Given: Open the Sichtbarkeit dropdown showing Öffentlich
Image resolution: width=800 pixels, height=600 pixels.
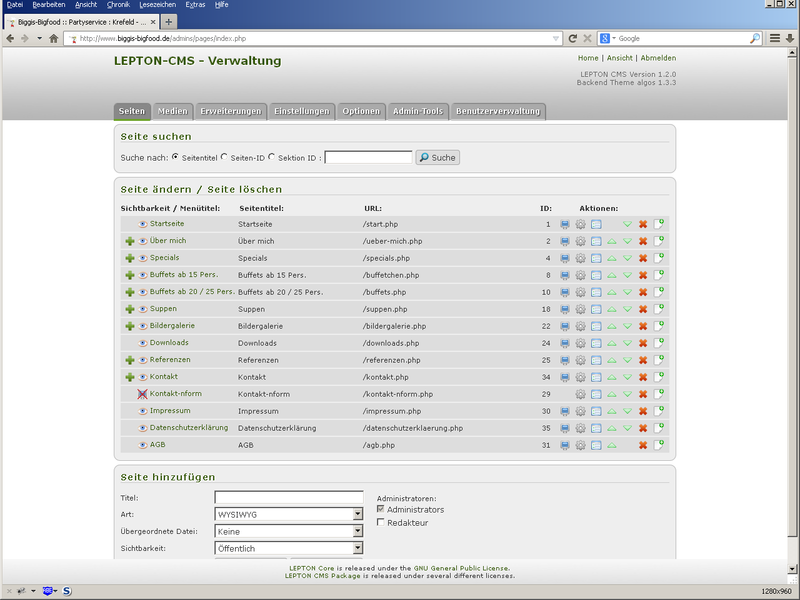Looking at the screenshot, I should [x=289, y=548].
